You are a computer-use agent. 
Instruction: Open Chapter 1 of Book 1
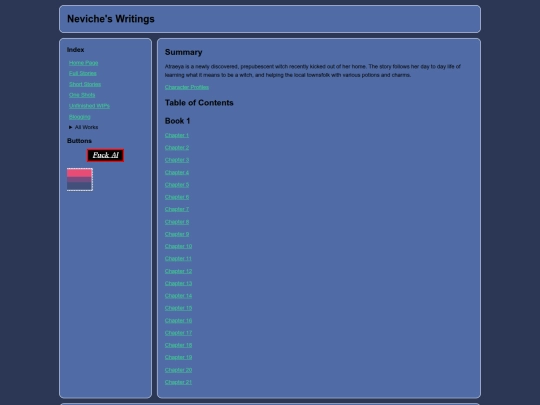pyautogui.click(x=177, y=135)
